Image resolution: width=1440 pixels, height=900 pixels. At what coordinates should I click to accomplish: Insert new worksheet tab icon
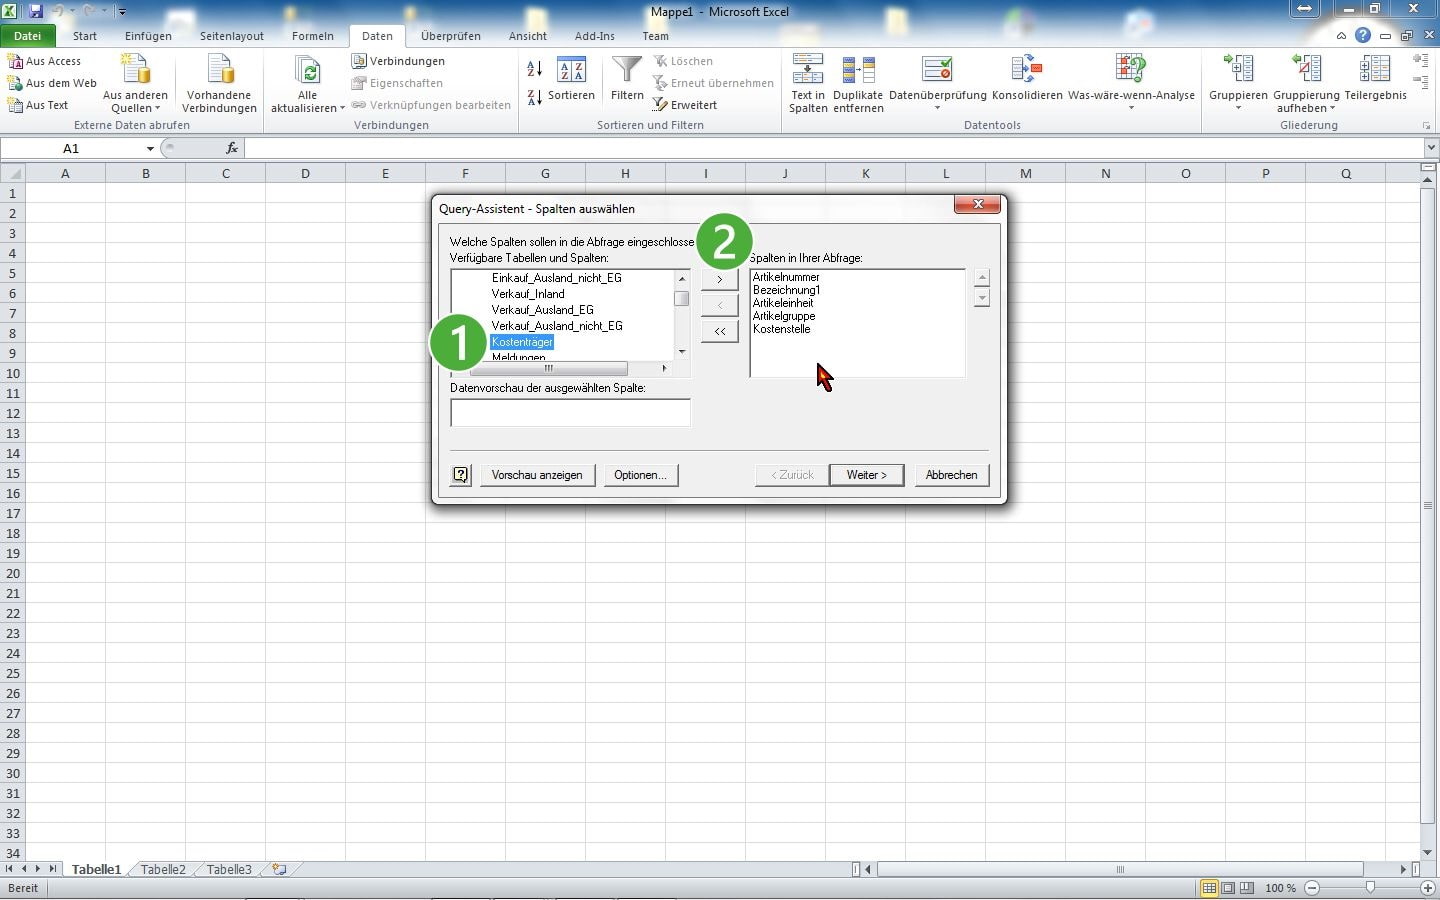pyautogui.click(x=279, y=869)
